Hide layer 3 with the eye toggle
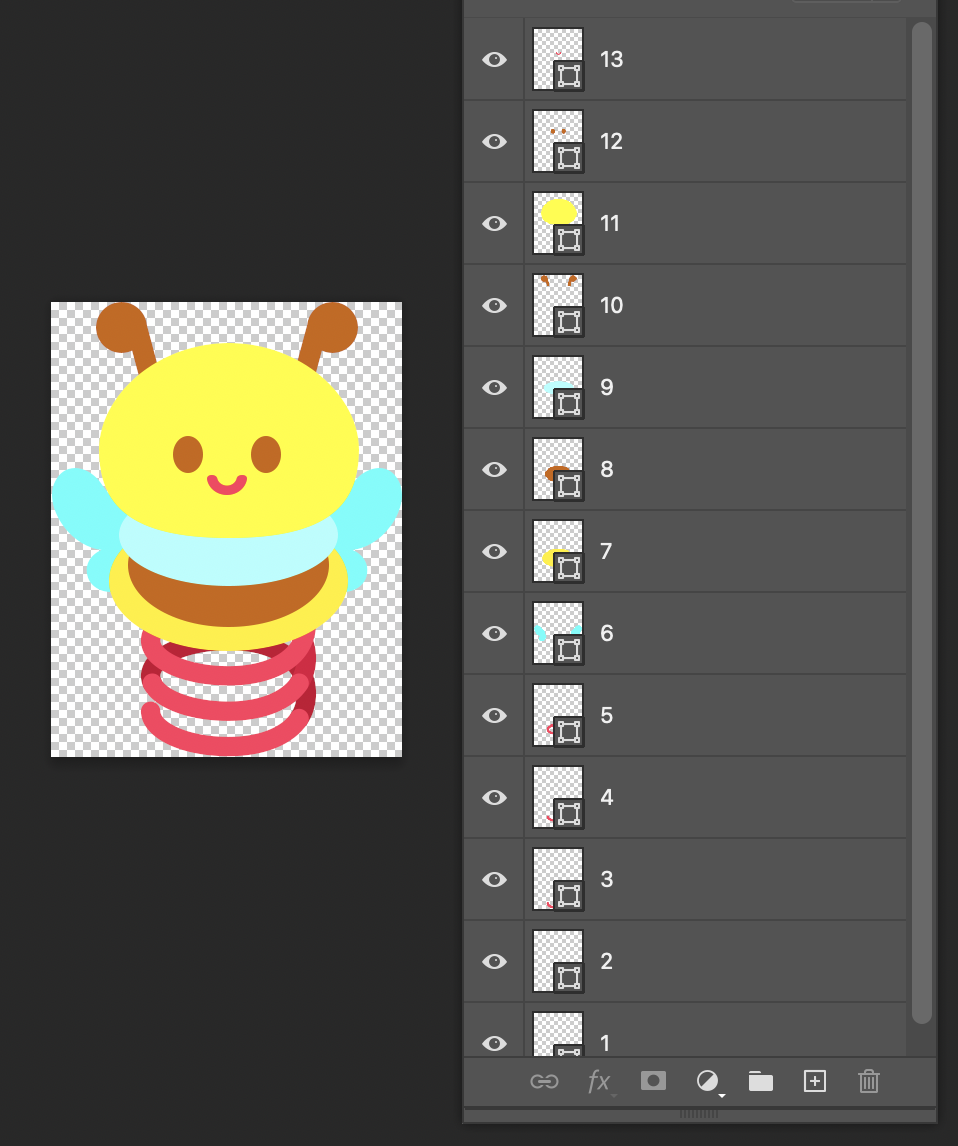 pyautogui.click(x=494, y=879)
